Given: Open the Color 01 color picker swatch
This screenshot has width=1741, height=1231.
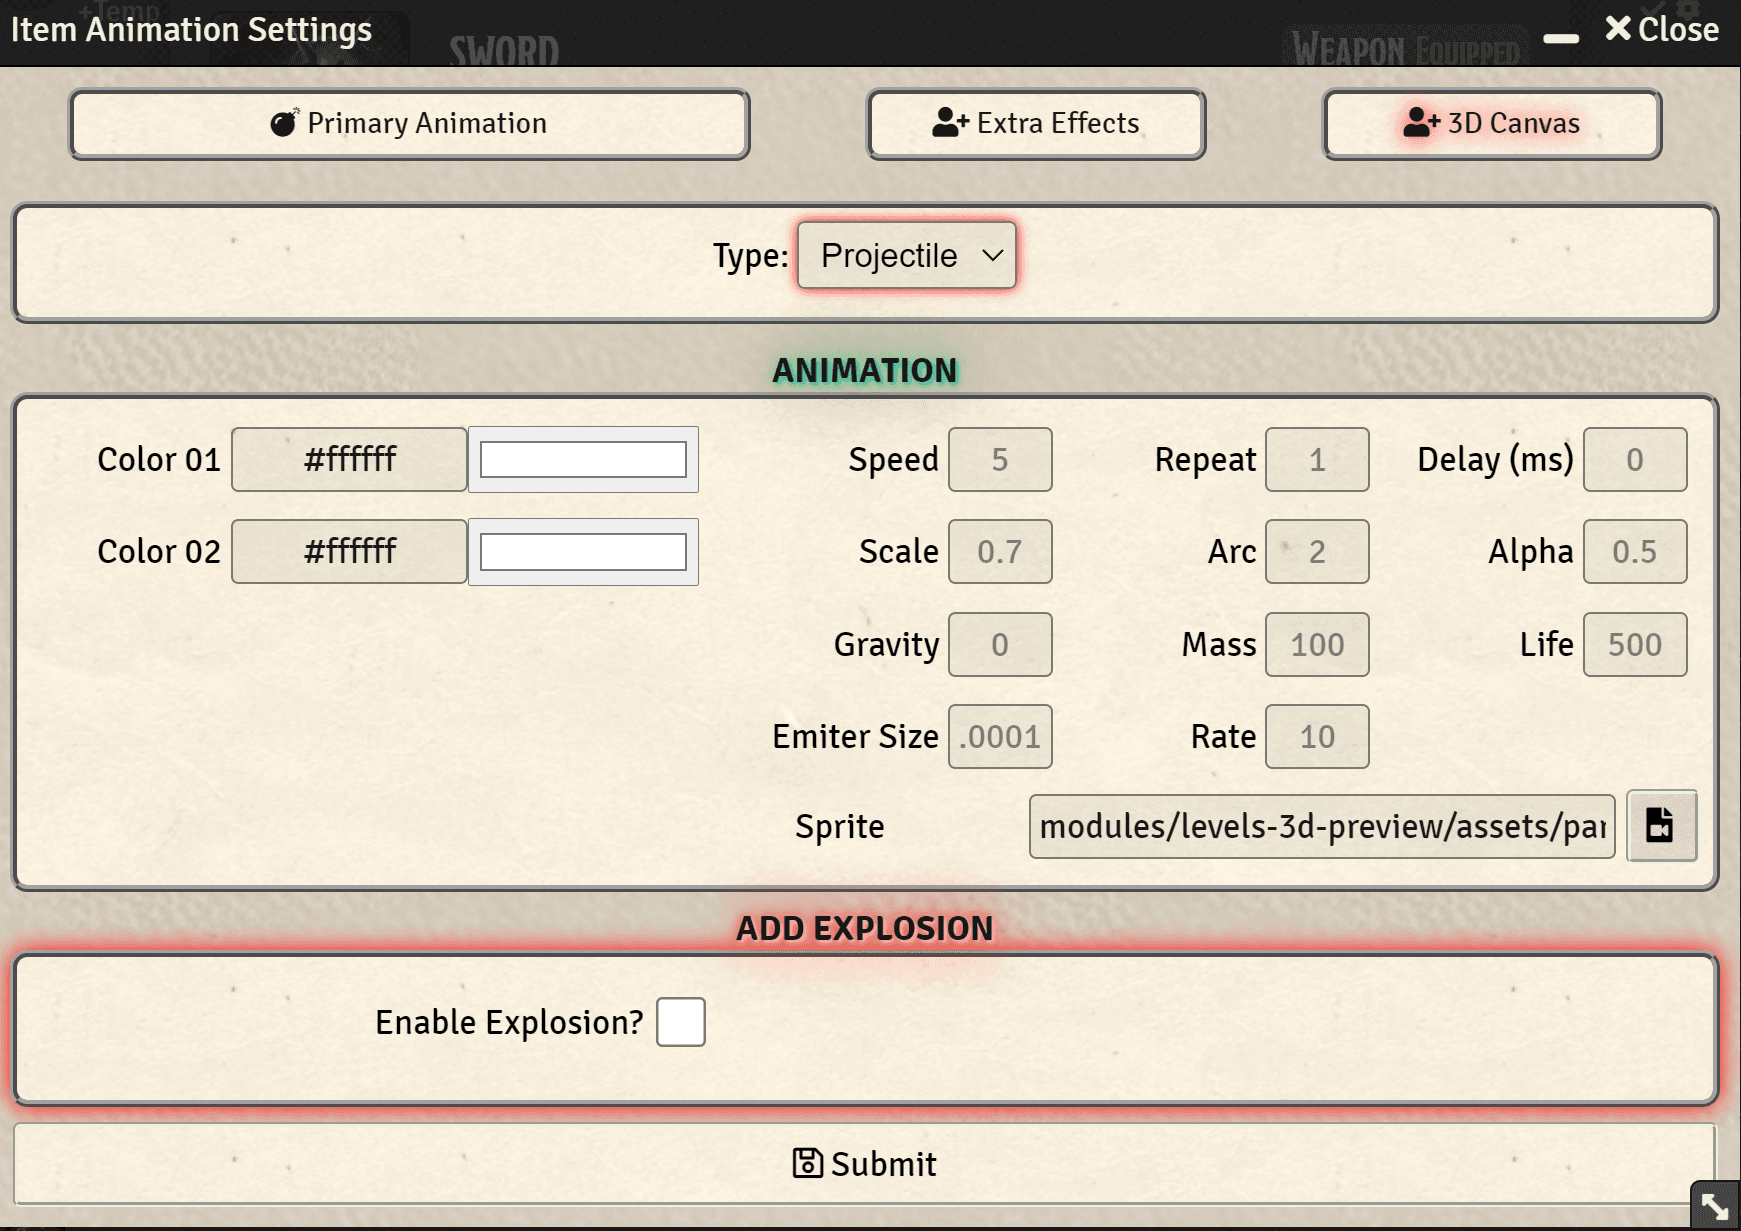Looking at the screenshot, I should pyautogui.click(x=583, y=460).
